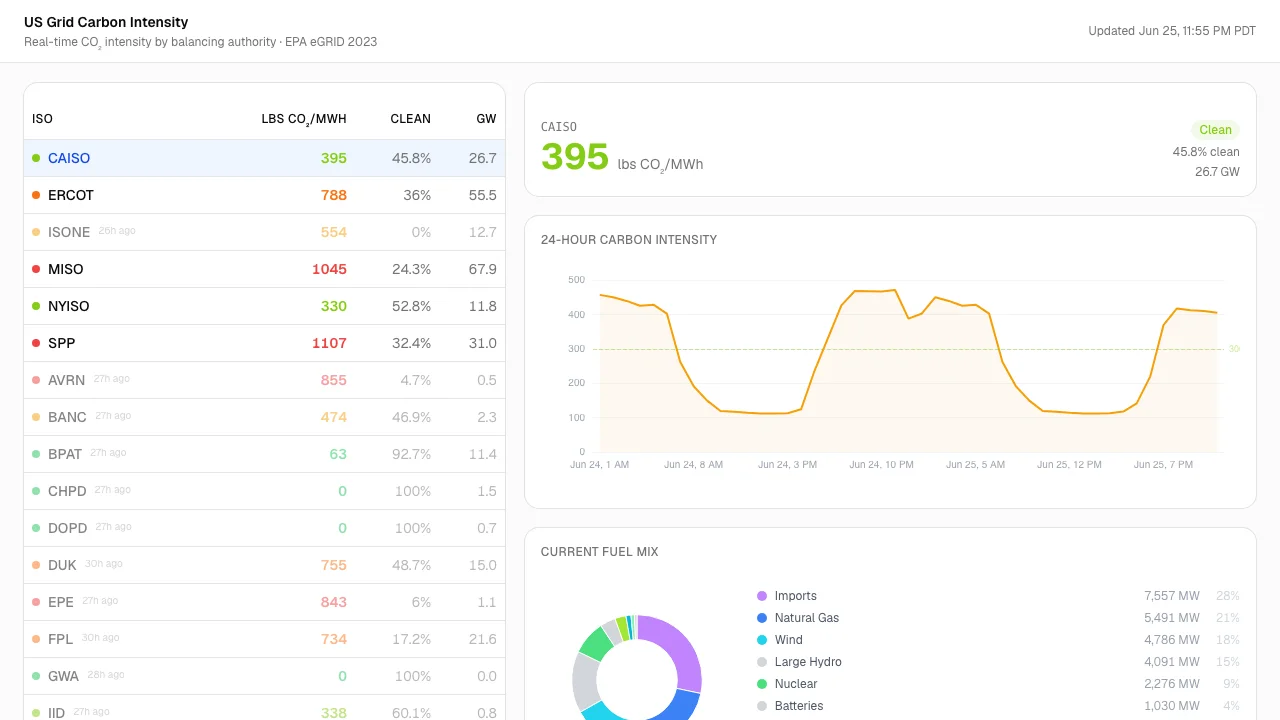Click the 5,491 MW natural gas value
Image resolution: width=1280 pixels, height=720 pixels.
click(1172, 618)
